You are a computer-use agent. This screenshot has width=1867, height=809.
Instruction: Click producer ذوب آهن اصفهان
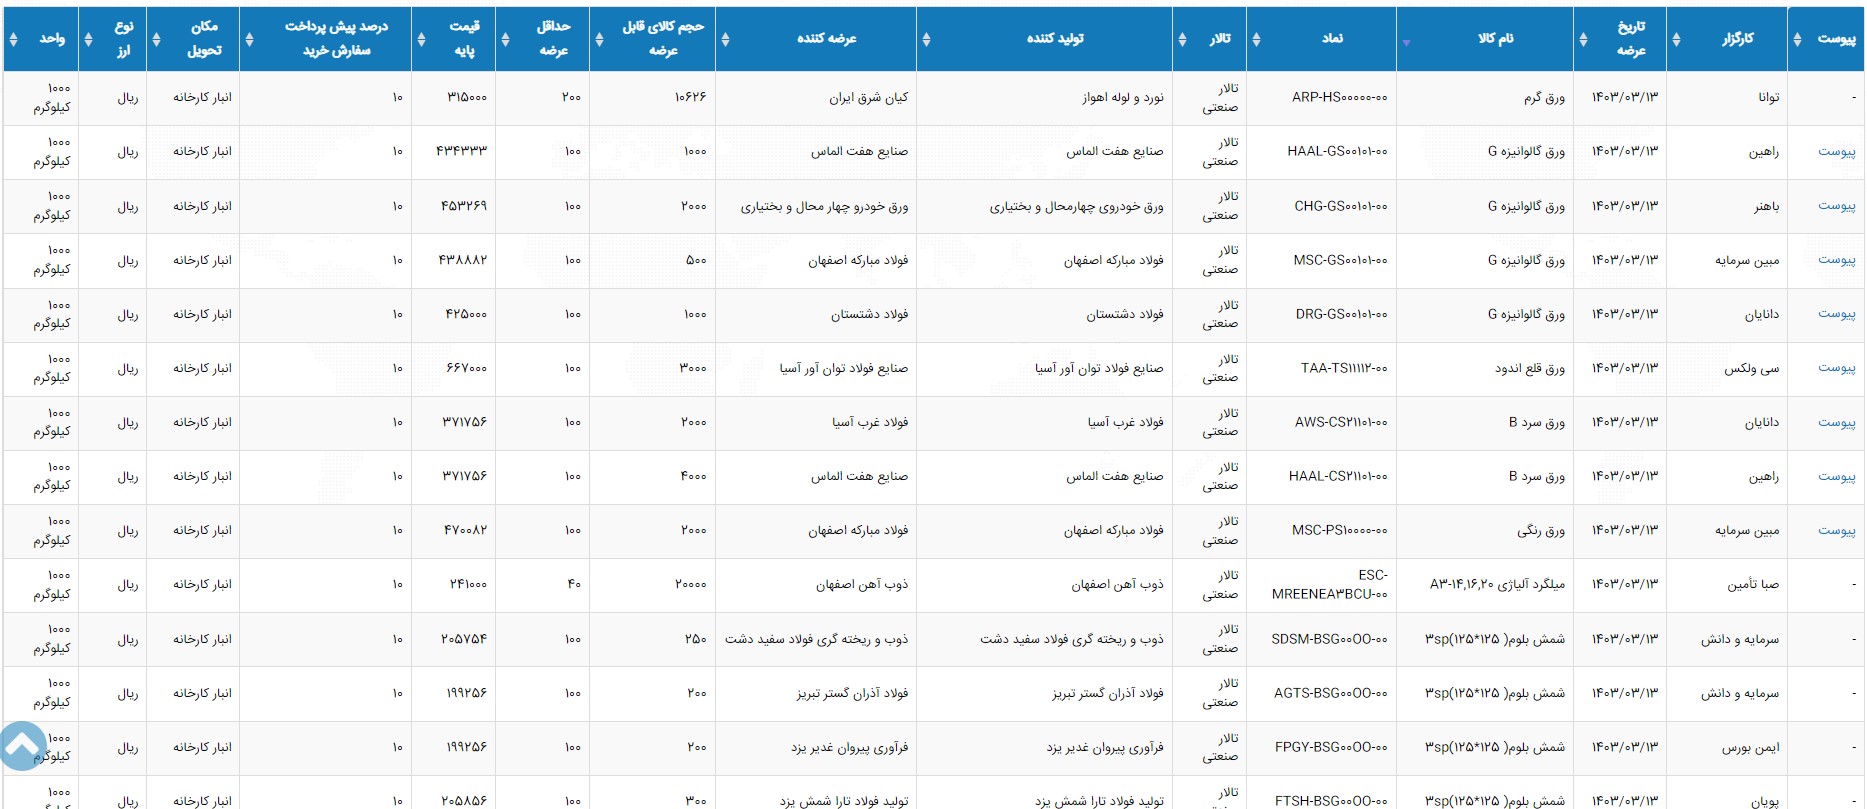pyautogui.click(x=1117, y=585)
